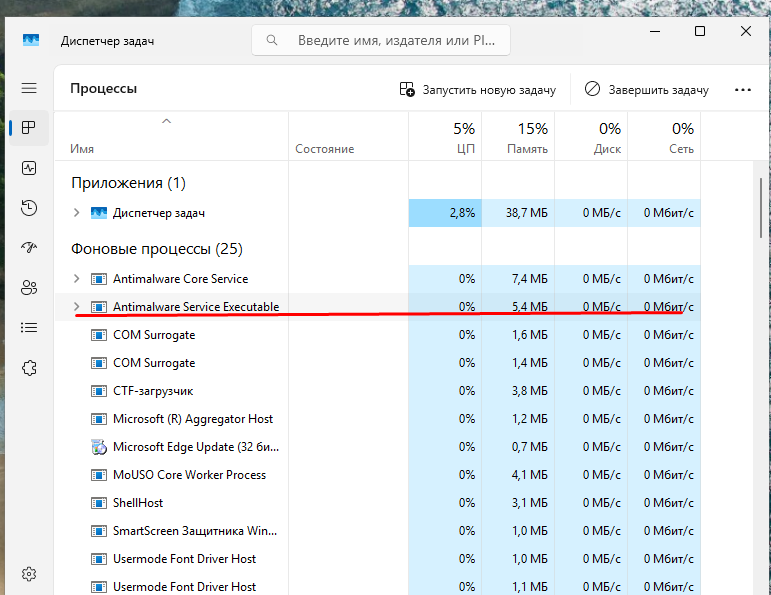
Task: Open the three-dots more options menu
Action: click(743, 90)
